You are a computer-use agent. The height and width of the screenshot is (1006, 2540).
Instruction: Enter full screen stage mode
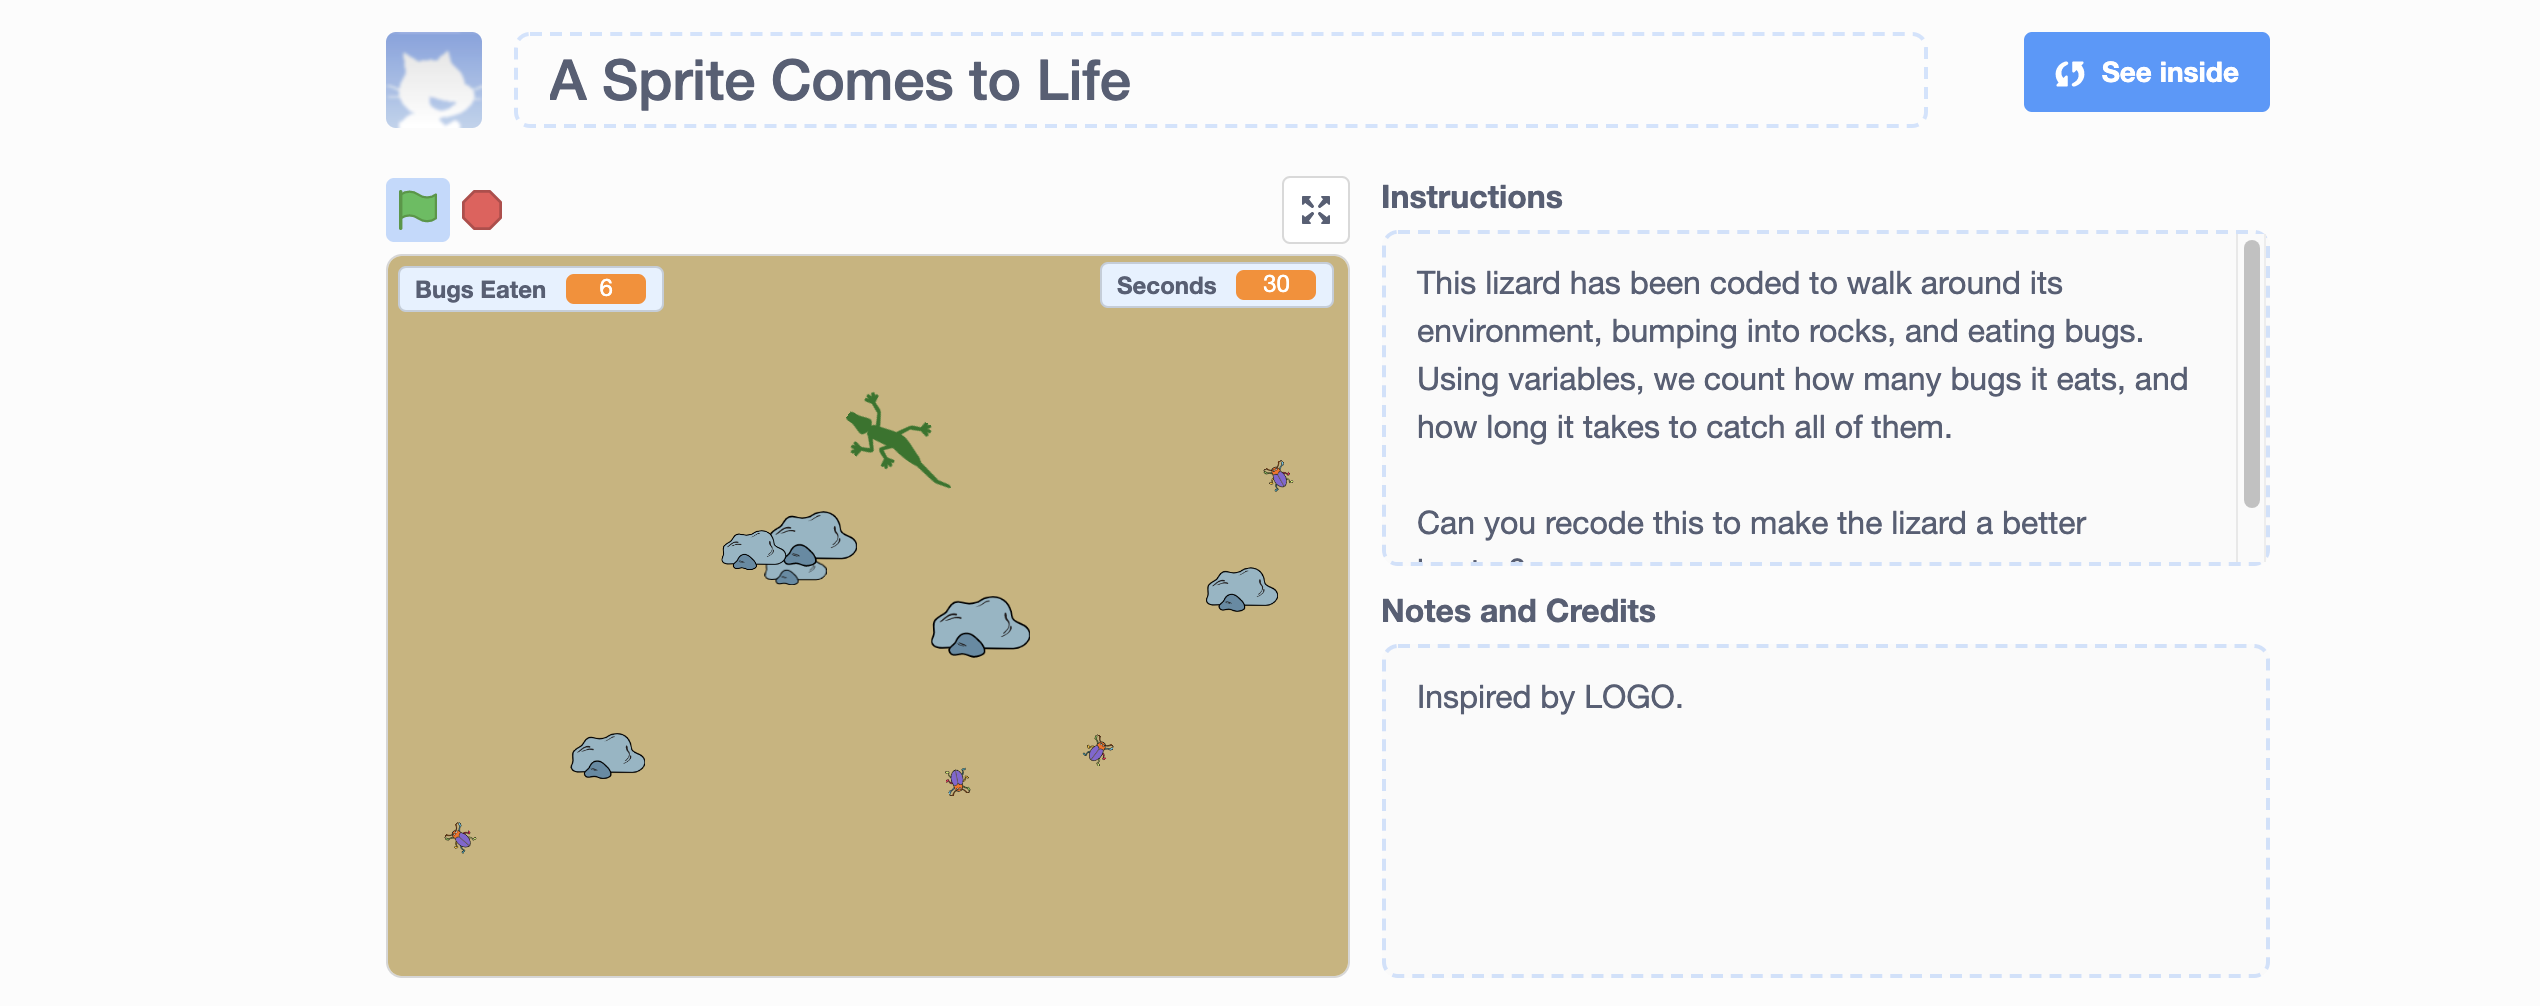[1315, 210]
